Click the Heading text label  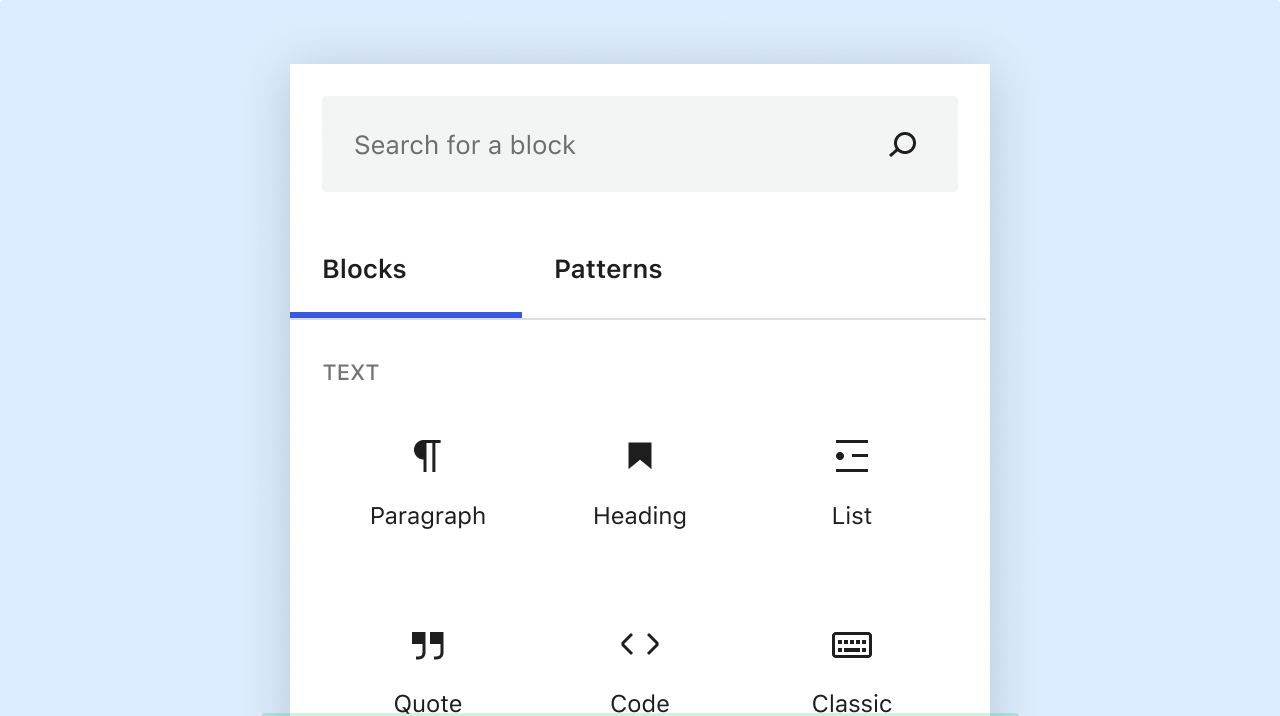[x=640, y=516]
